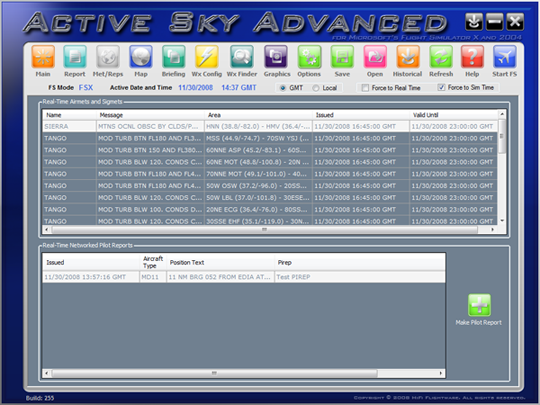540x405 pixels.
Task: Click pilot report issued 11/30/2008 13:57:16 GMT
Action: click(91, 277)
